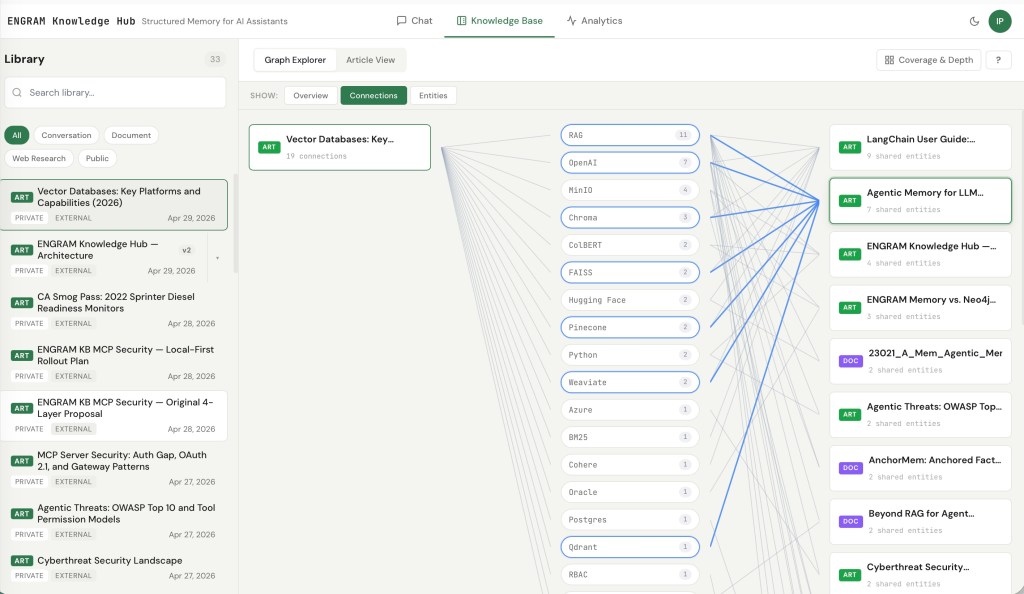Open Agentic Threats: OWASP Top 10 library item
Screen dimensions: 1024x594
coord(114,521)
